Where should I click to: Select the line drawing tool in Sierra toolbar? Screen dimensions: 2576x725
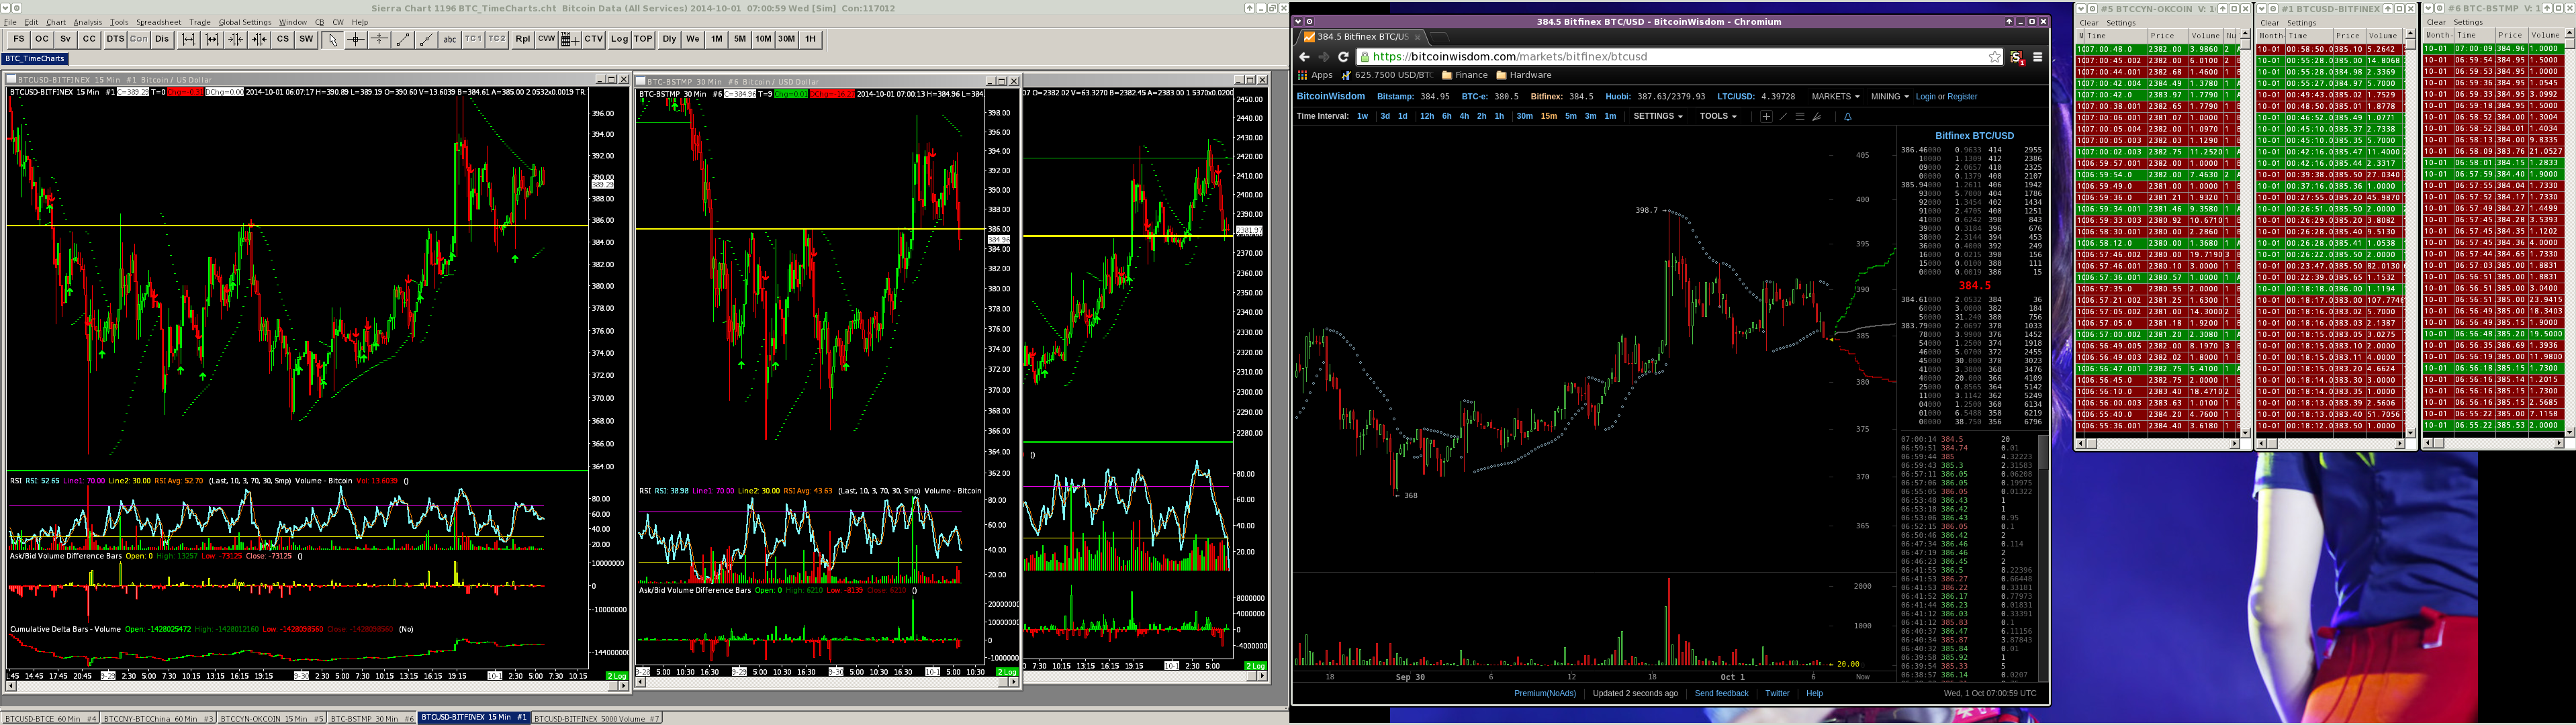click(x=403, y=39)
